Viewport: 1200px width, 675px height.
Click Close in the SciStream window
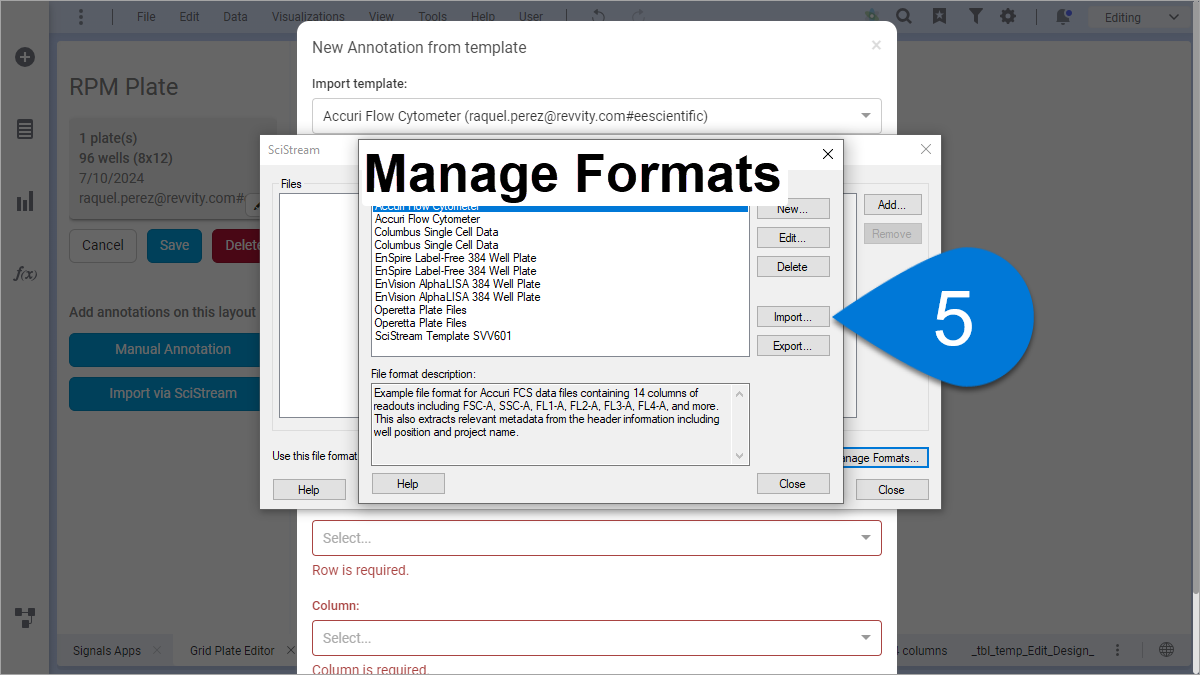click(x=892, y=490)
